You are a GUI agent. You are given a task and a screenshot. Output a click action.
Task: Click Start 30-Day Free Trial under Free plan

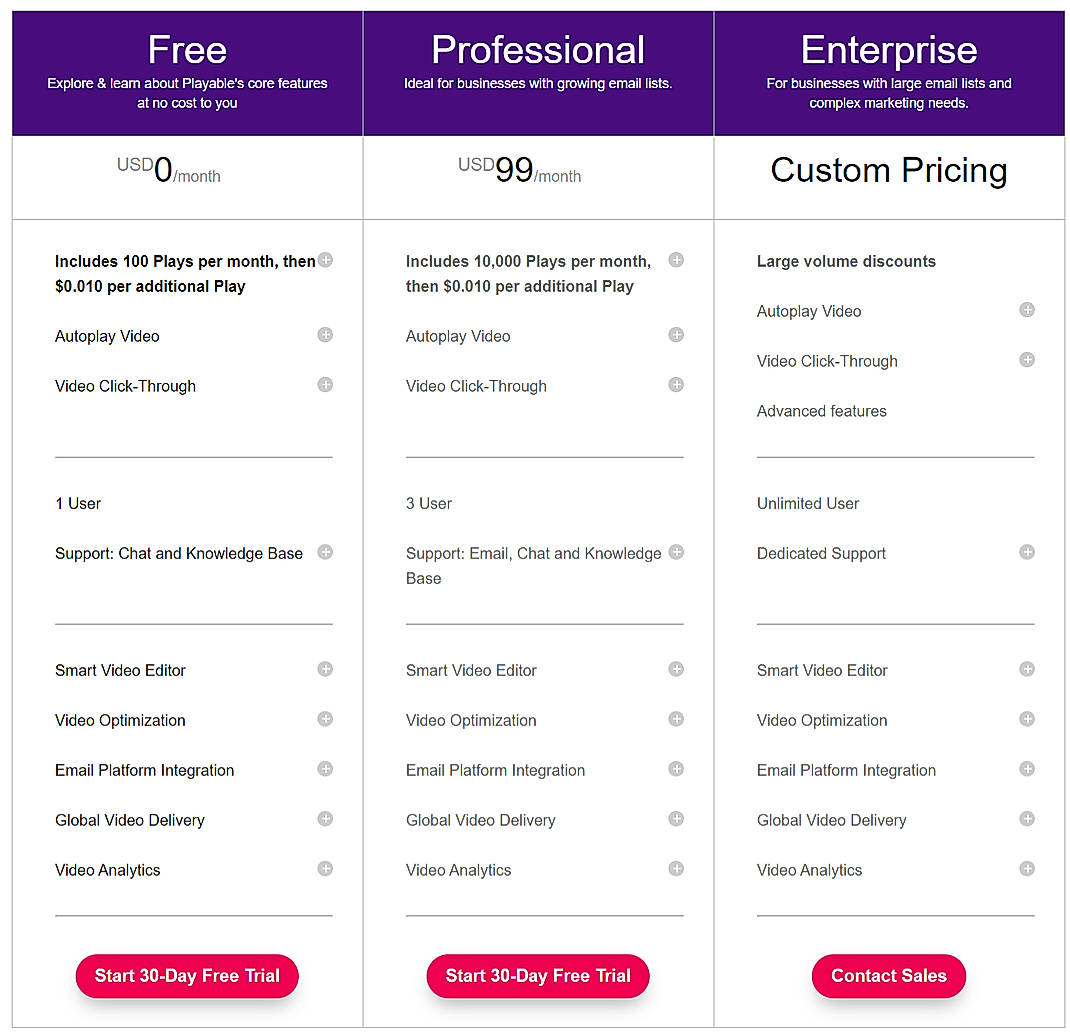click(x=186, y=976)
